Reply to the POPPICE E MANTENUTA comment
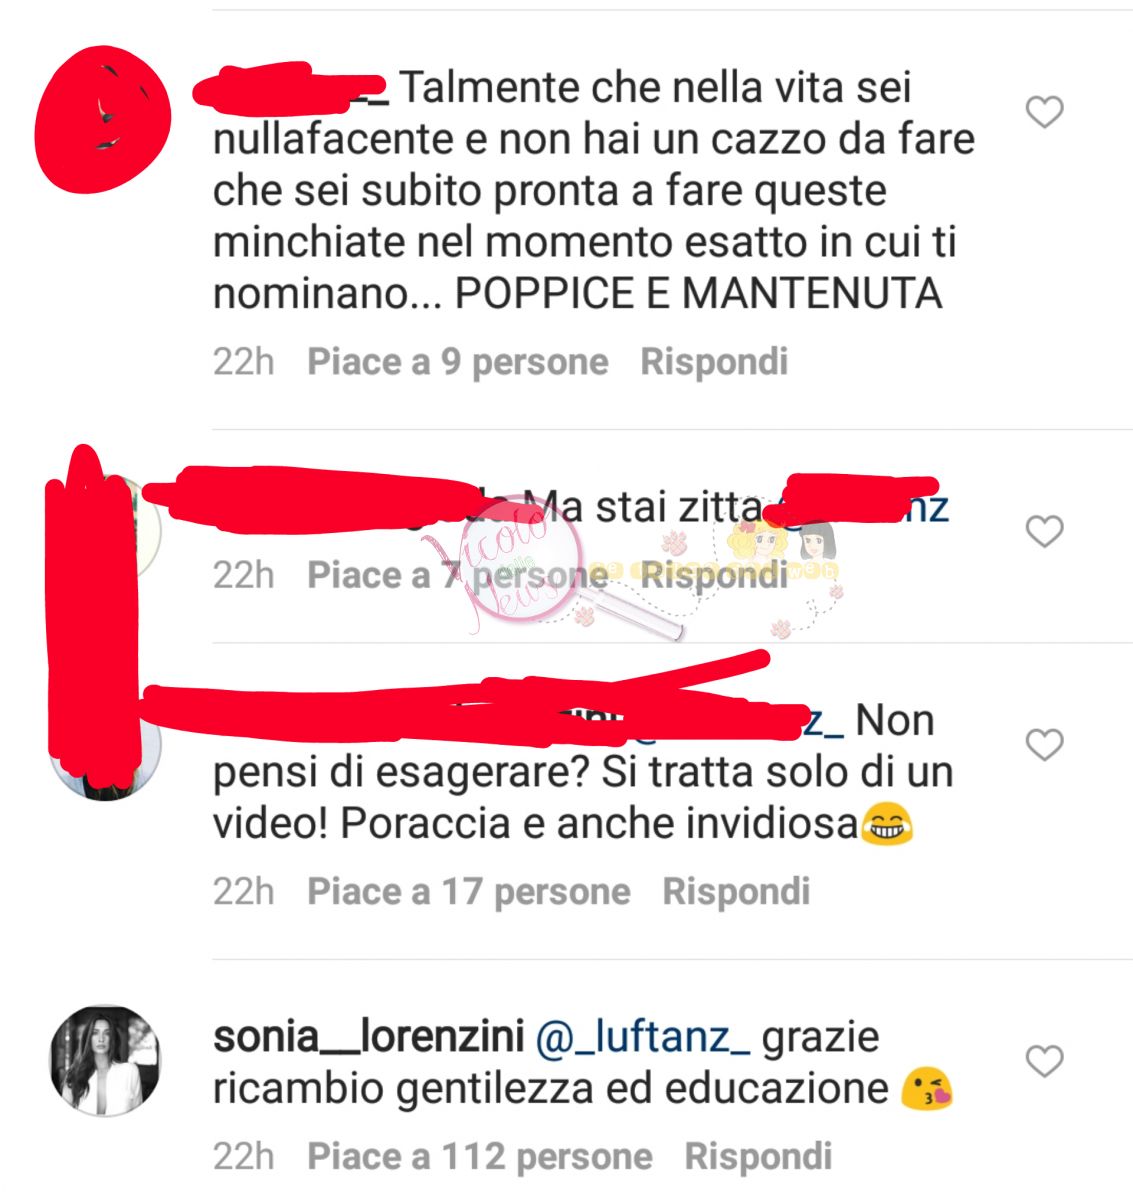 click(714, 362)
